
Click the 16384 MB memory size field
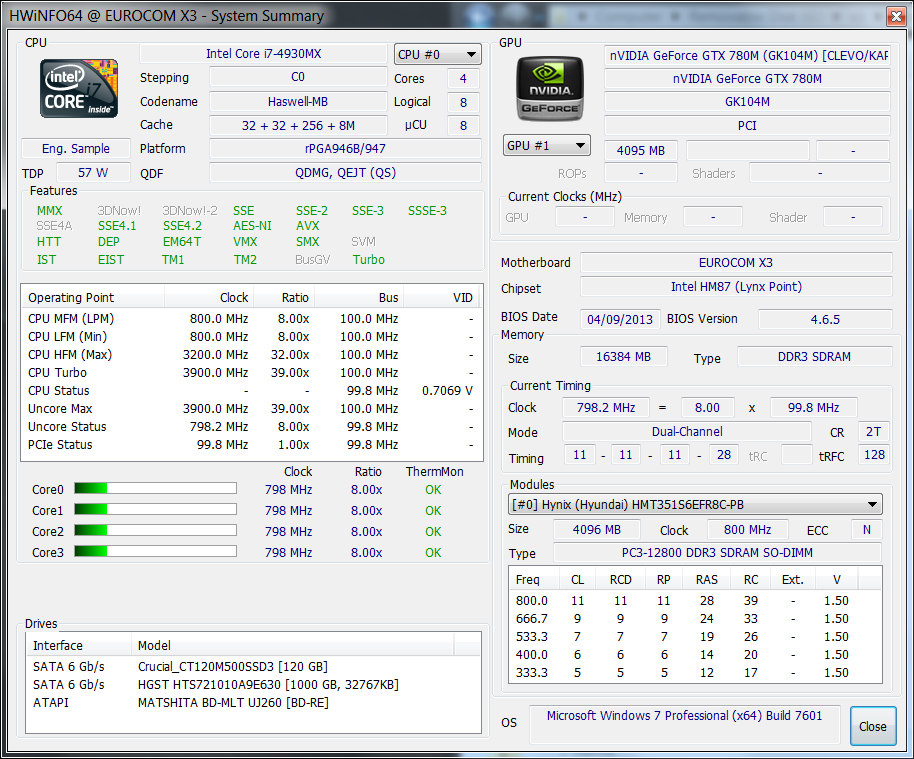point(623,356)
